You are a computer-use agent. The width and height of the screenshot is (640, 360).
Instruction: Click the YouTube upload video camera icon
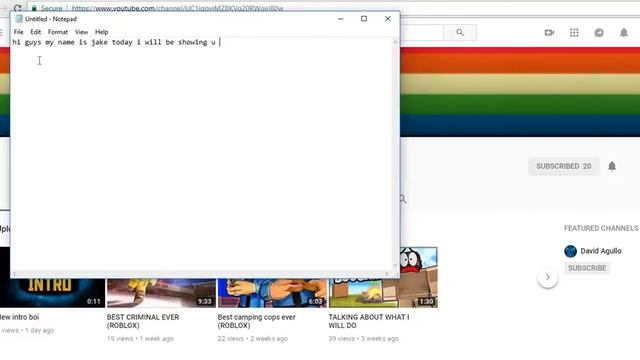549,33
